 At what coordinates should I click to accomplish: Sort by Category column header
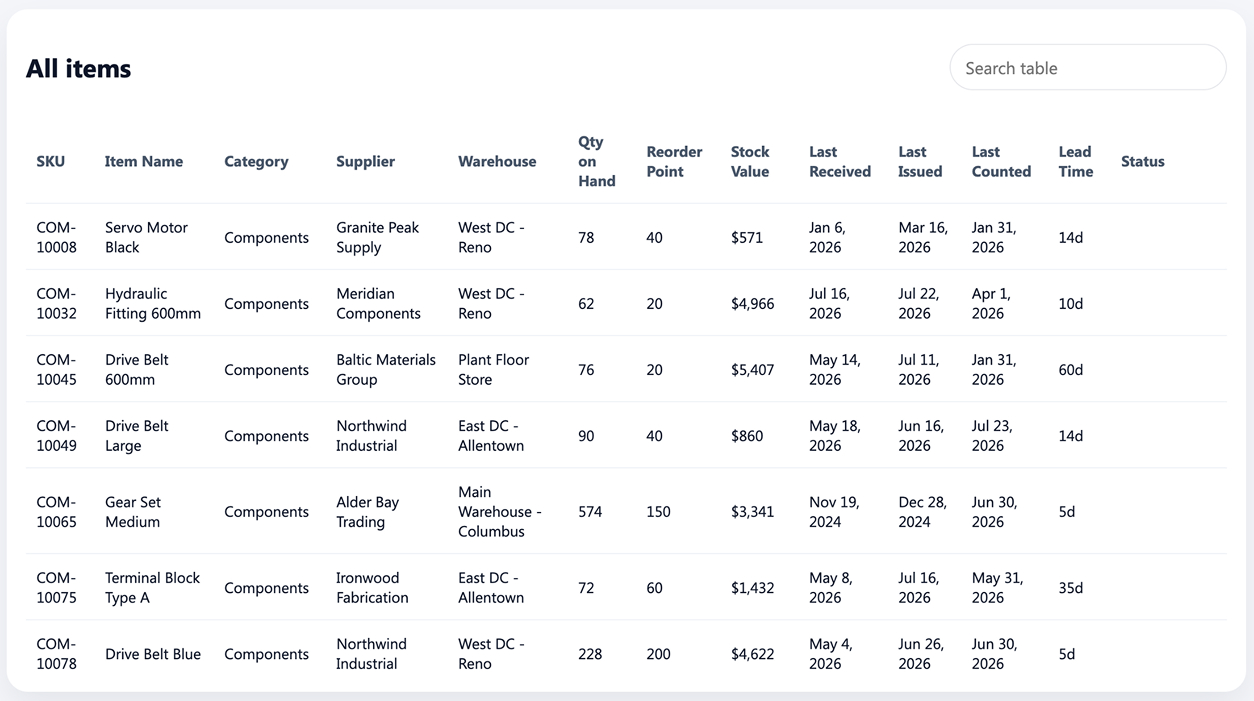pyautogui.click(x=256, y=161)
